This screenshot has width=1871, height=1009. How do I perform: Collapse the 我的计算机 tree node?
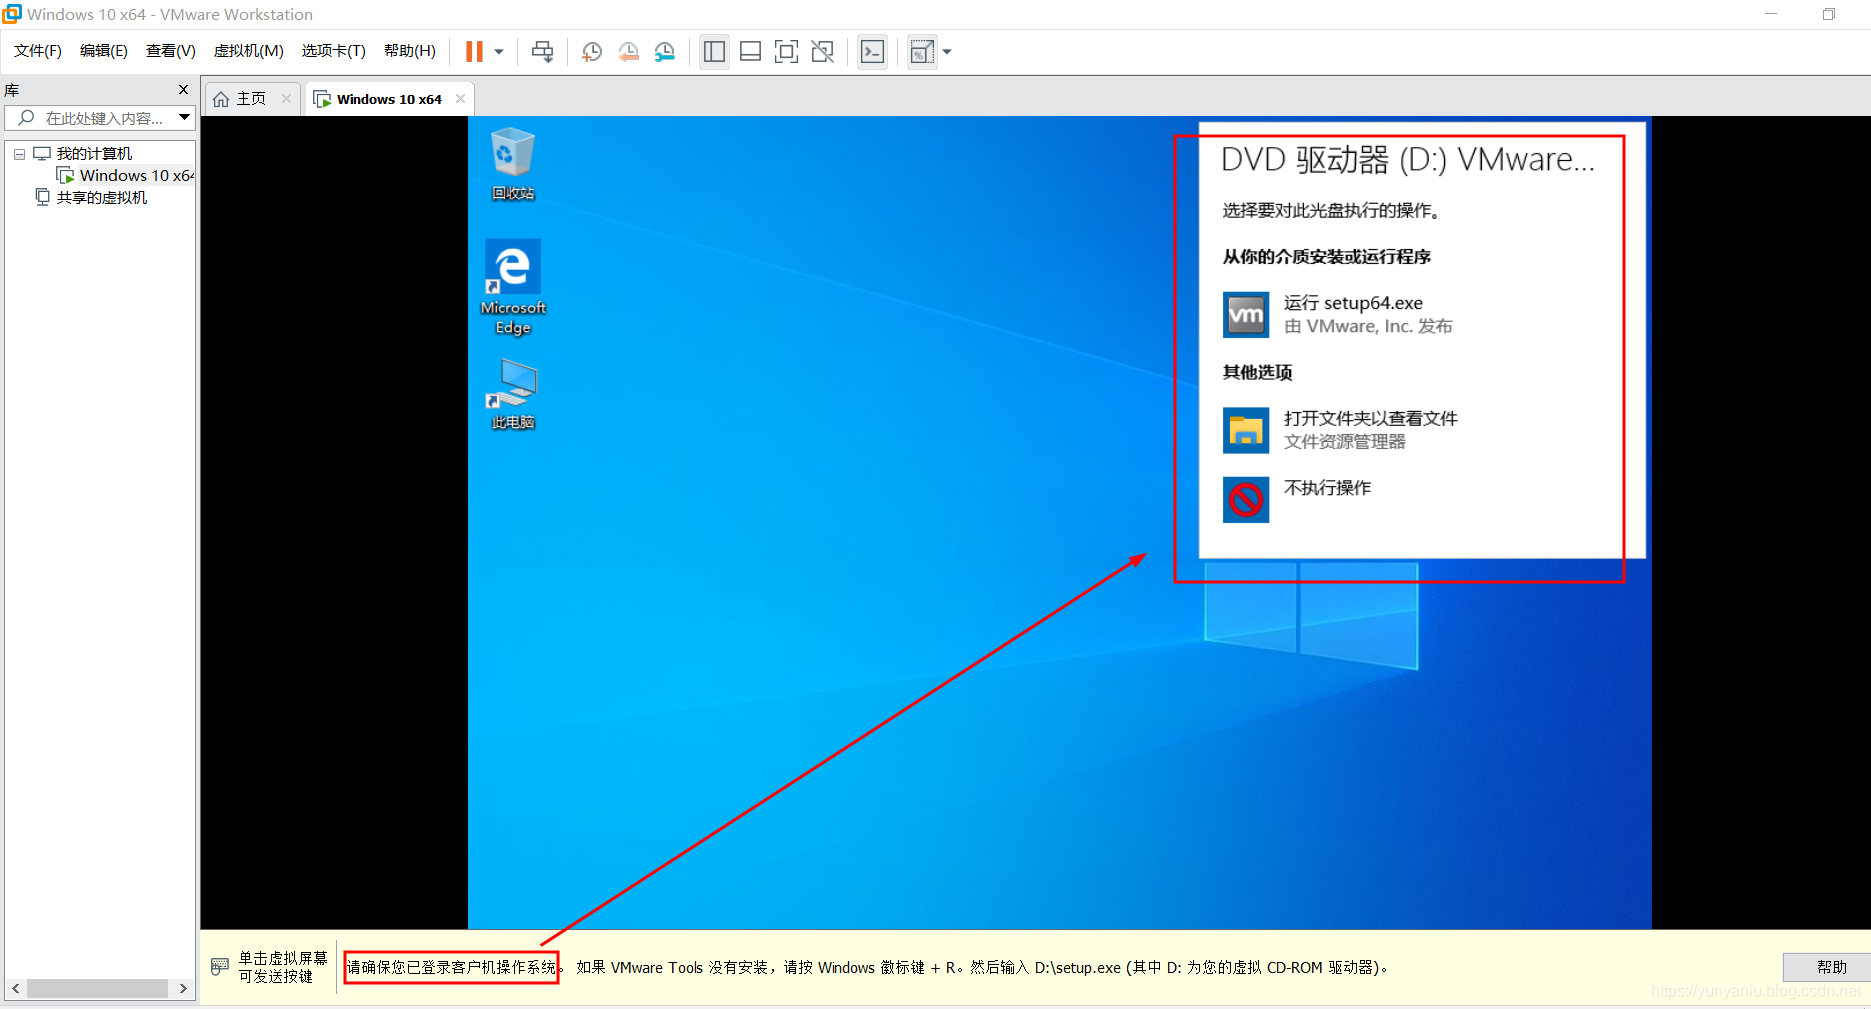point(18,153)
